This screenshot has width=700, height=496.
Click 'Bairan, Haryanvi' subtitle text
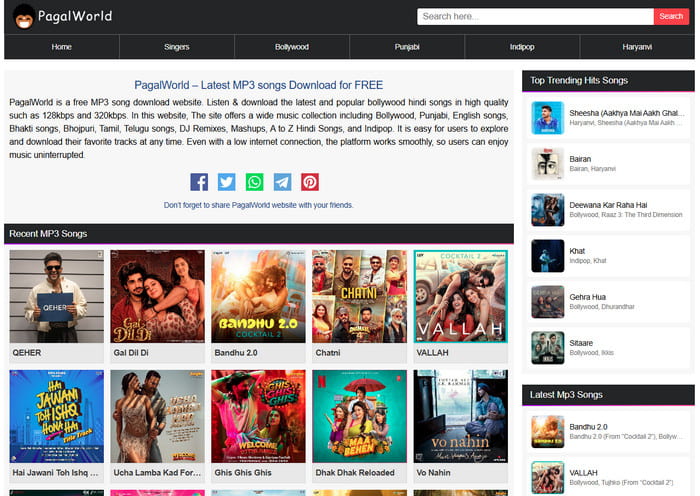pos(592,169)
